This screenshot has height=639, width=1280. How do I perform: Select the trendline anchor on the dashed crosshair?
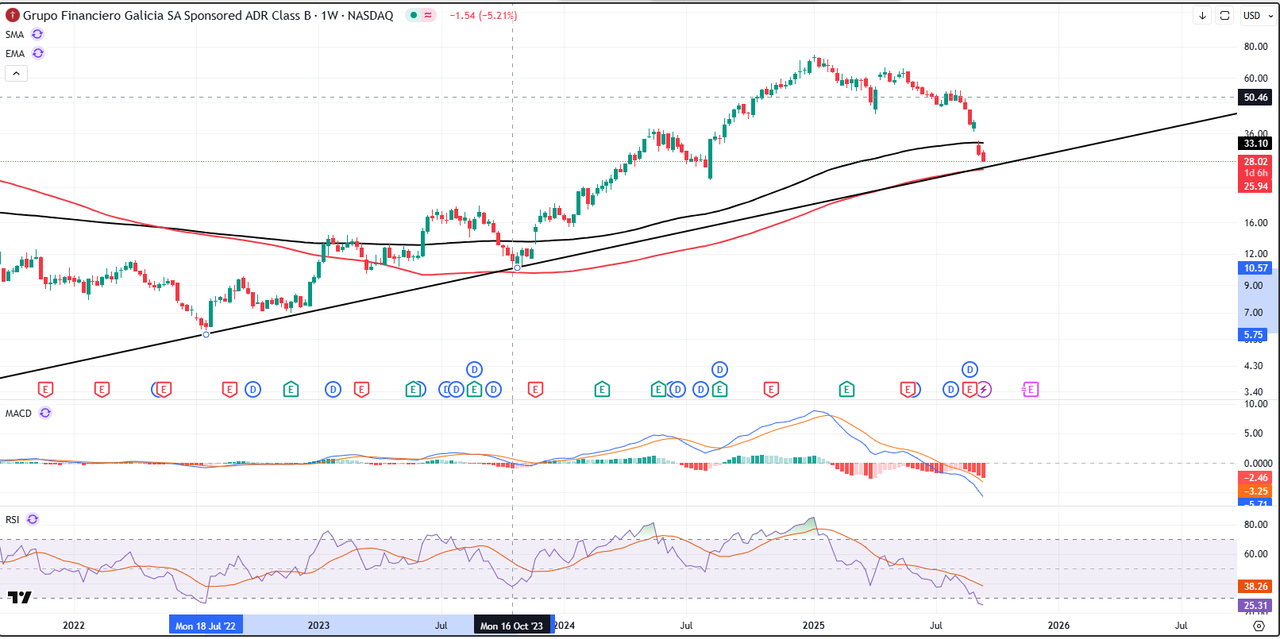click(x=517, y=267)
